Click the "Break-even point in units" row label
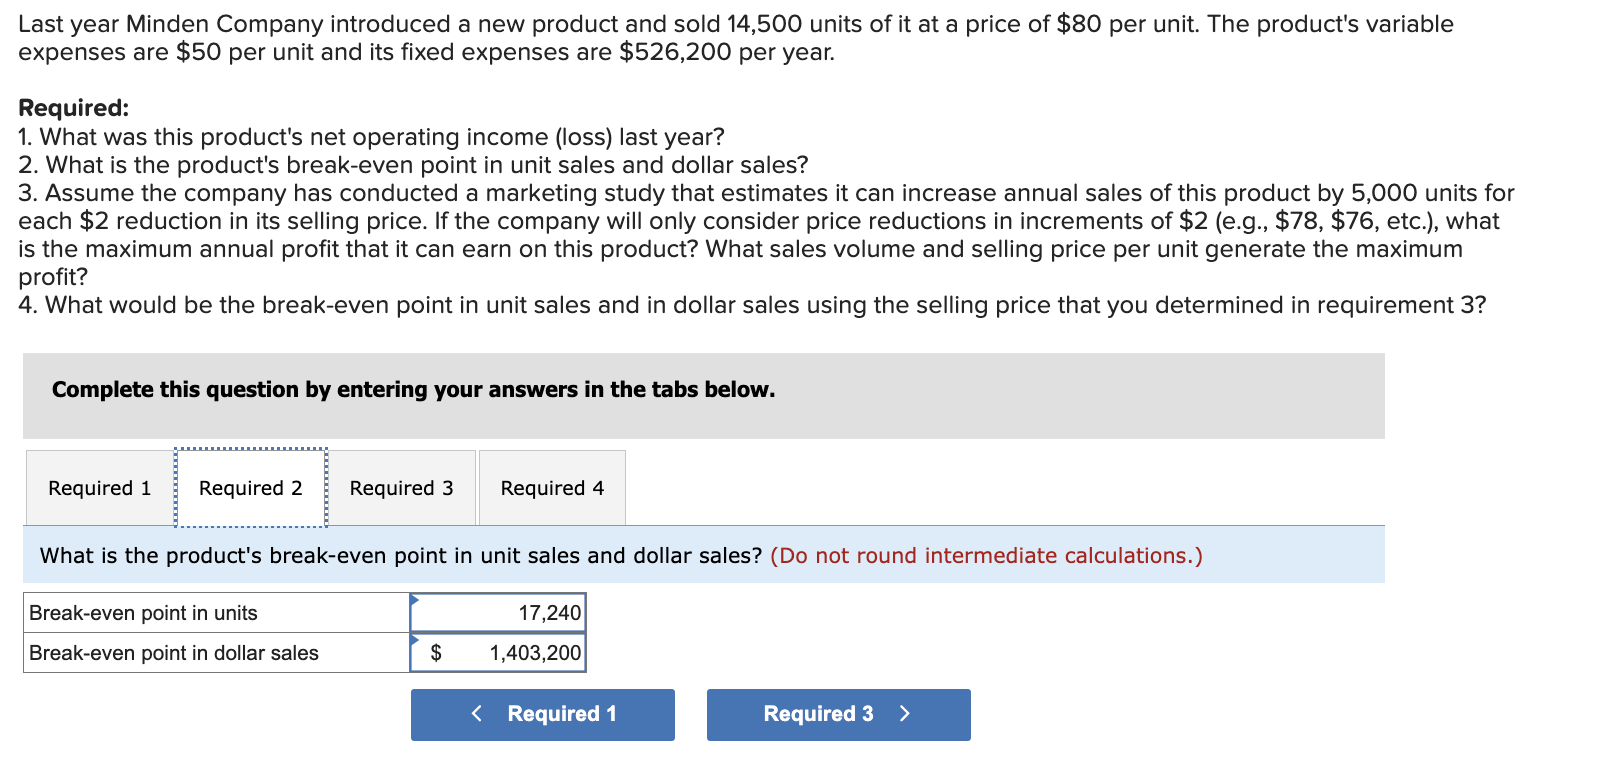The width and height of the screenshot is (1608, 782). click(144, 613)
